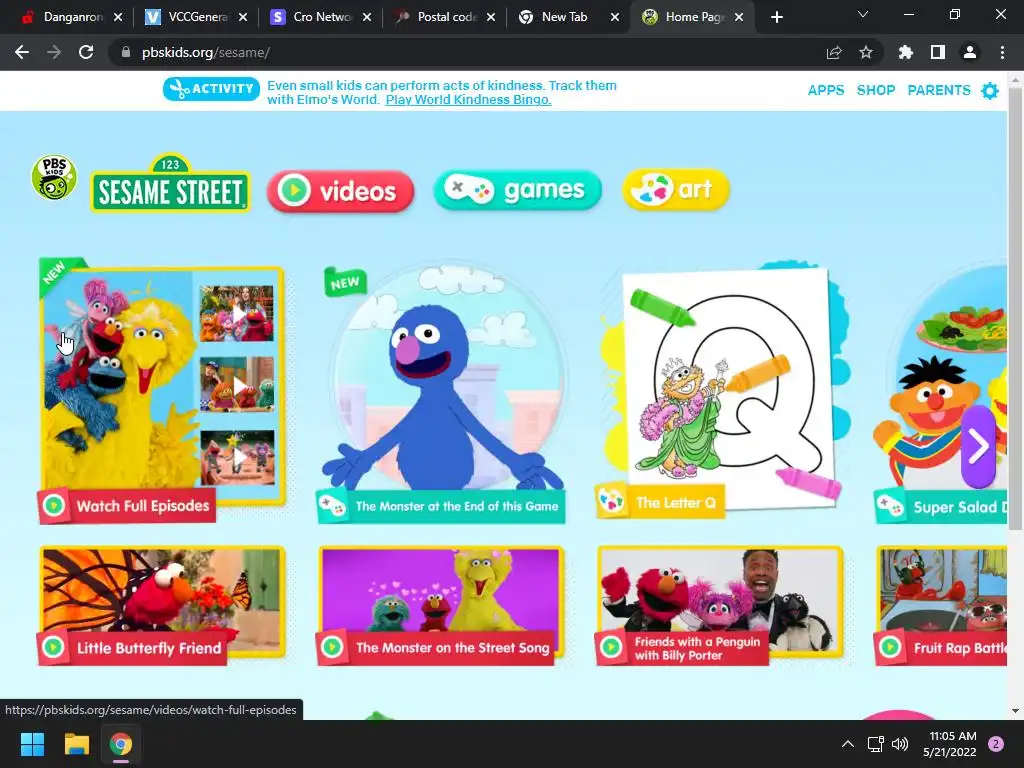Toggle the browser side panel
This screenshot has height=768, width=1024.
tap(938, 52)
